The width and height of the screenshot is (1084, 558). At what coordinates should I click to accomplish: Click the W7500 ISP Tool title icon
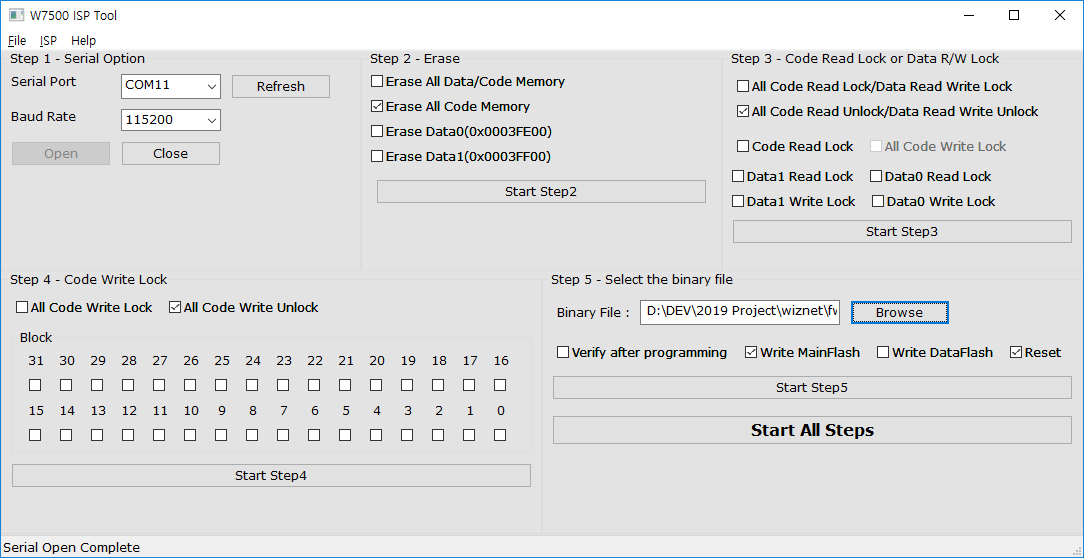click(x=17, y=15)
